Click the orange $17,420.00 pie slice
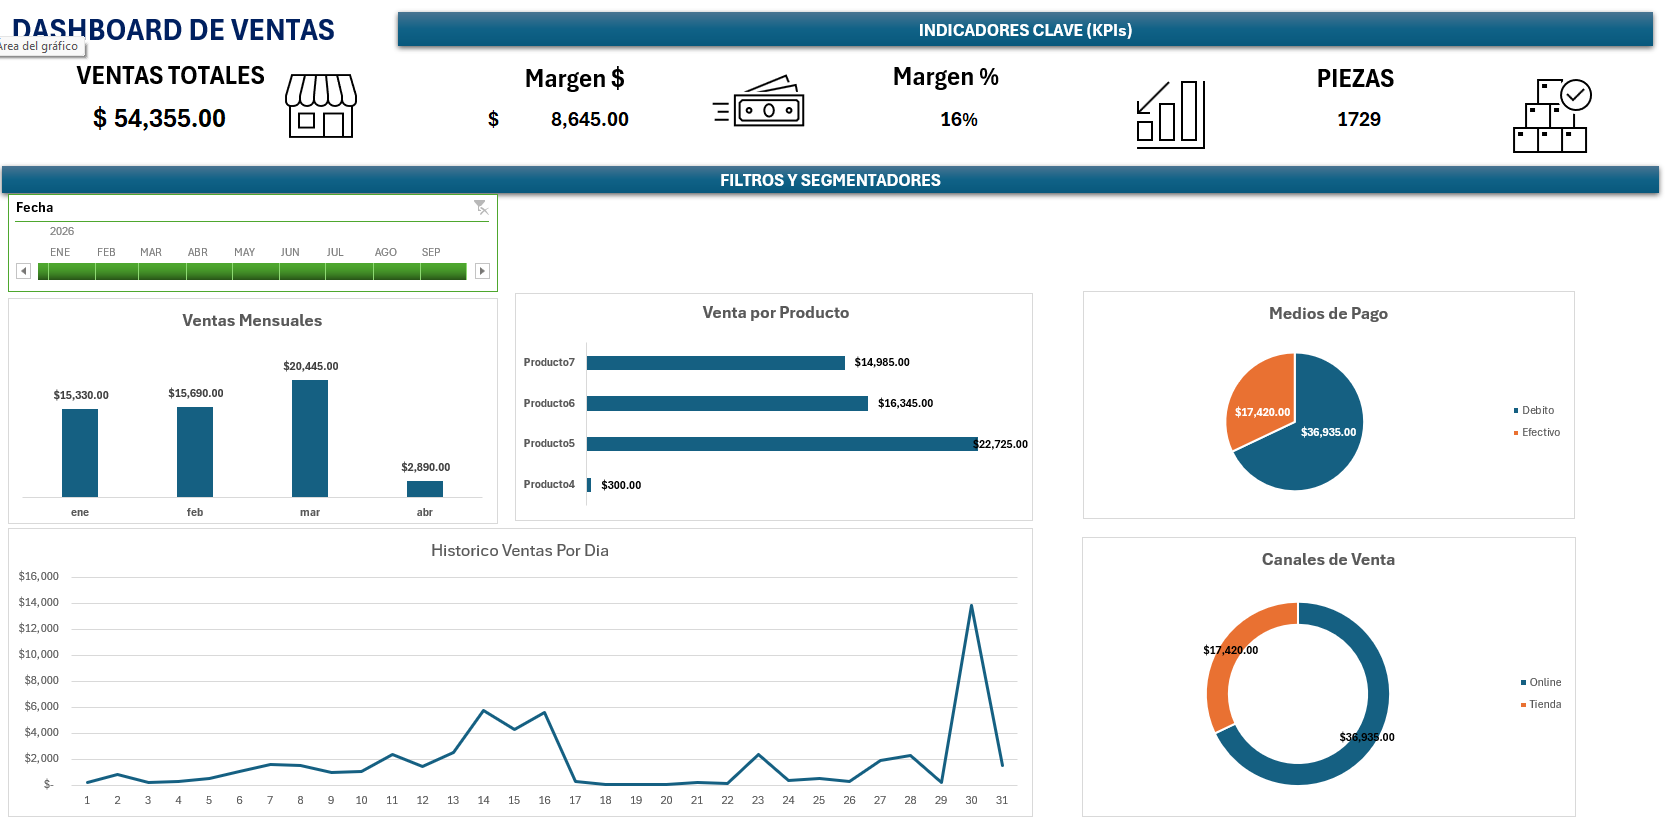 pos(1262,400)
